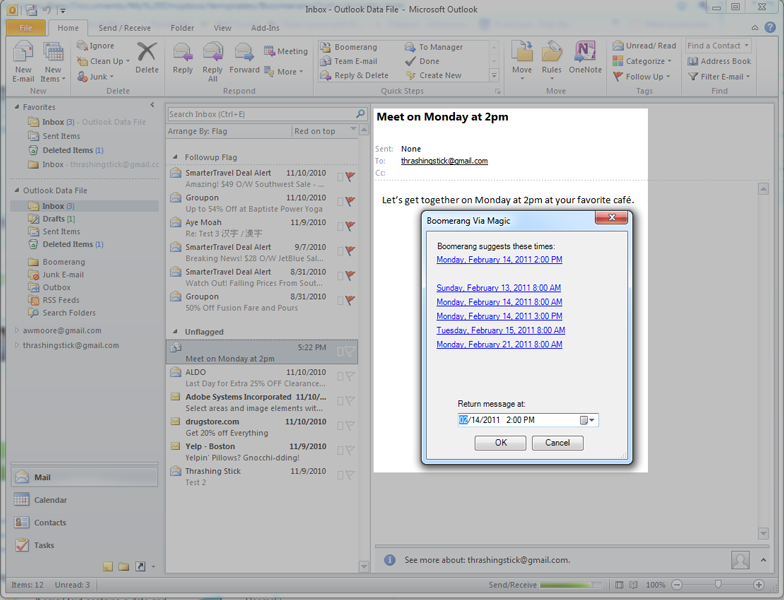Viewport: 784px width, 600px height.
Task: Open the date picker dropdown in Boomerang dialog
Action: point(587,420)
